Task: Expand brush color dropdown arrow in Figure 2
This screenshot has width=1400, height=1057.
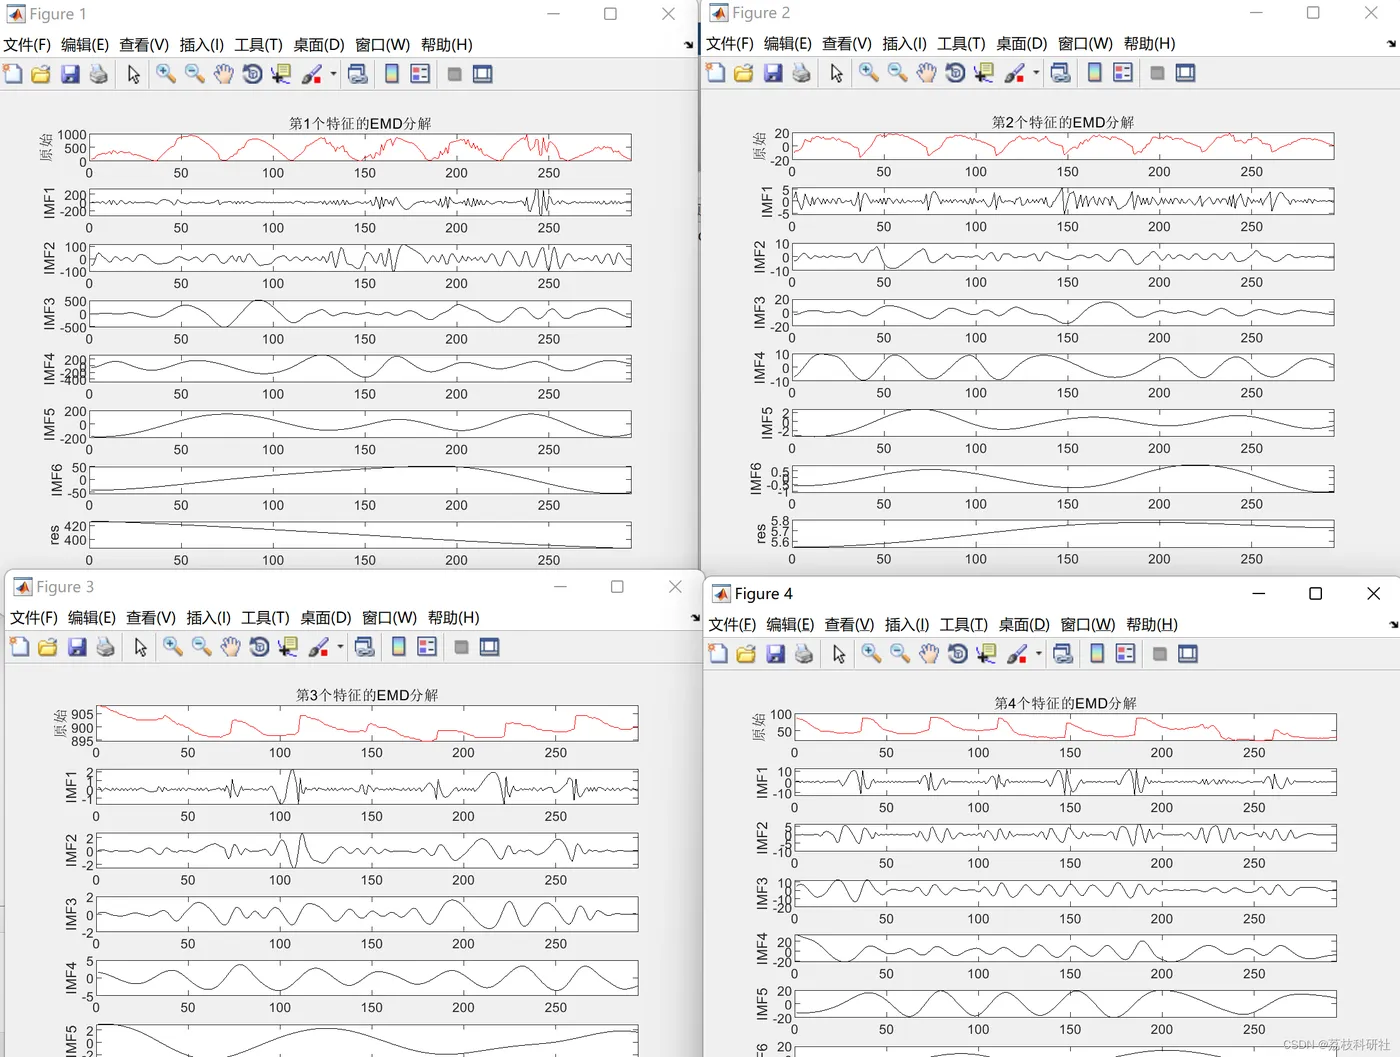Action: [x=1037, y=73]
